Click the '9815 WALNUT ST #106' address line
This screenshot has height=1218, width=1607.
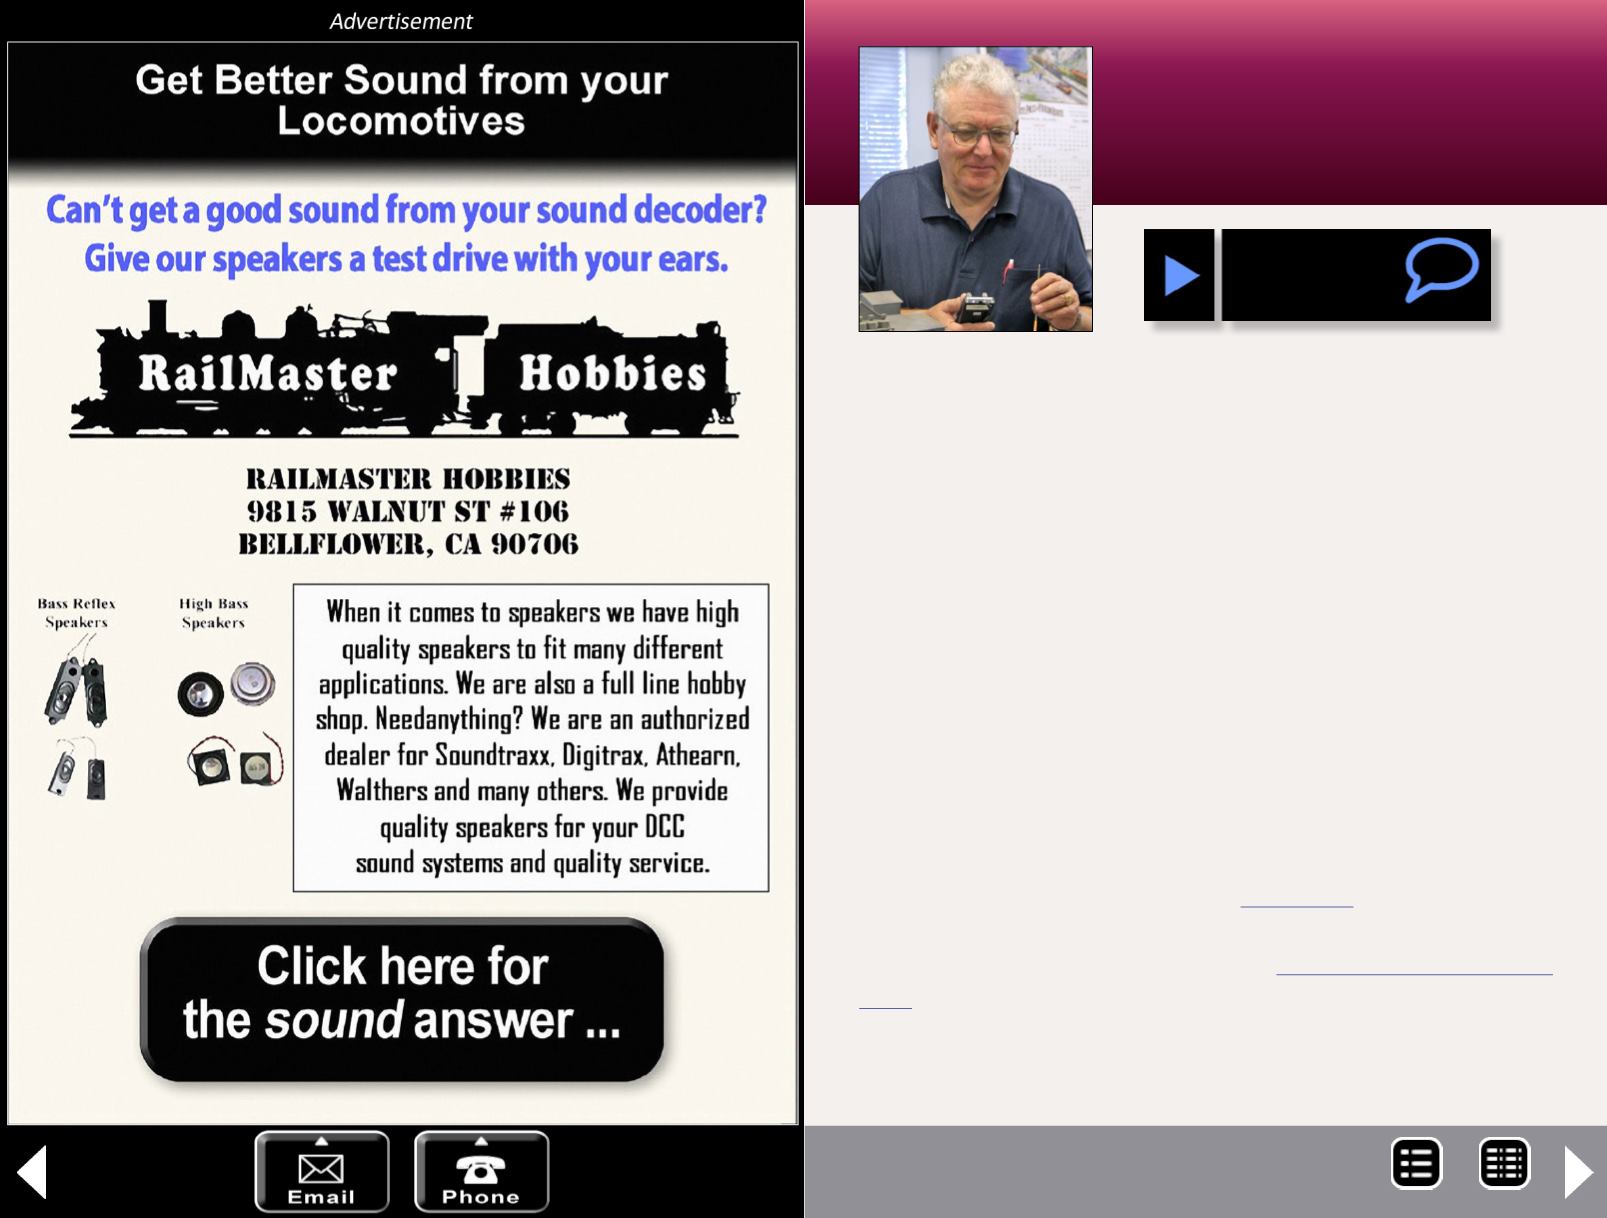(408, 511)
